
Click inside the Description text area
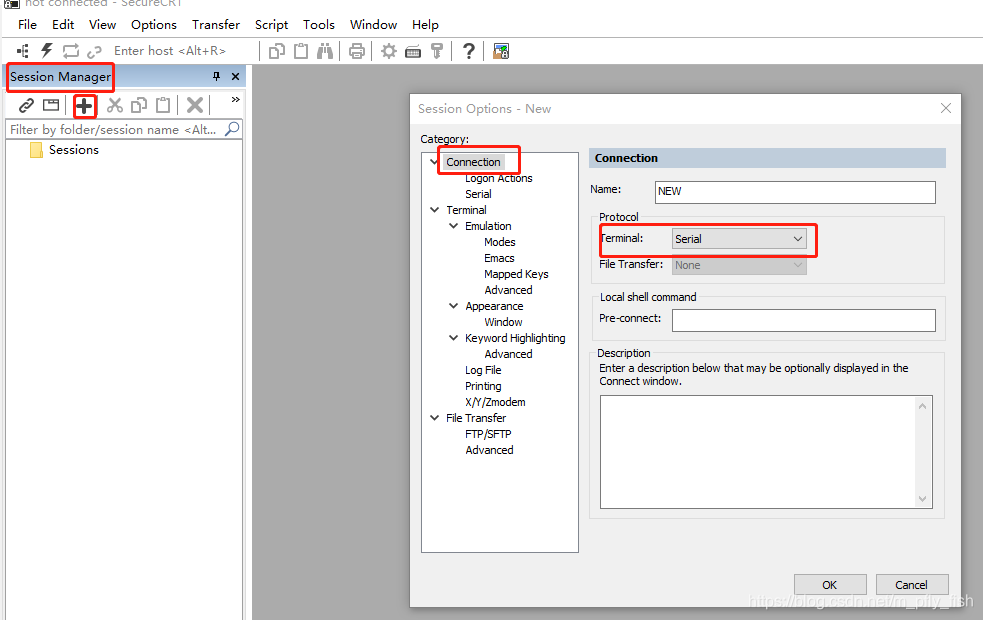click(759, 451)
